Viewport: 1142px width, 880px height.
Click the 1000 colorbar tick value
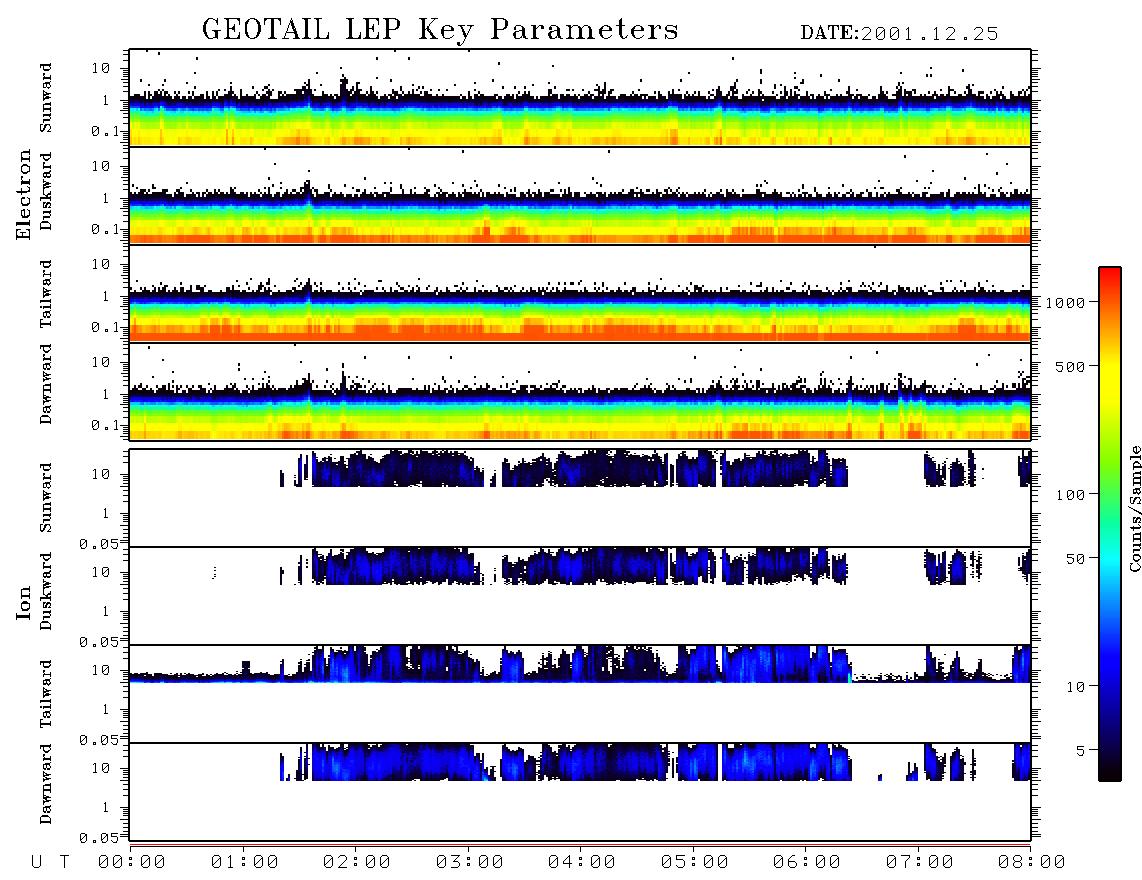[1066, 302]
